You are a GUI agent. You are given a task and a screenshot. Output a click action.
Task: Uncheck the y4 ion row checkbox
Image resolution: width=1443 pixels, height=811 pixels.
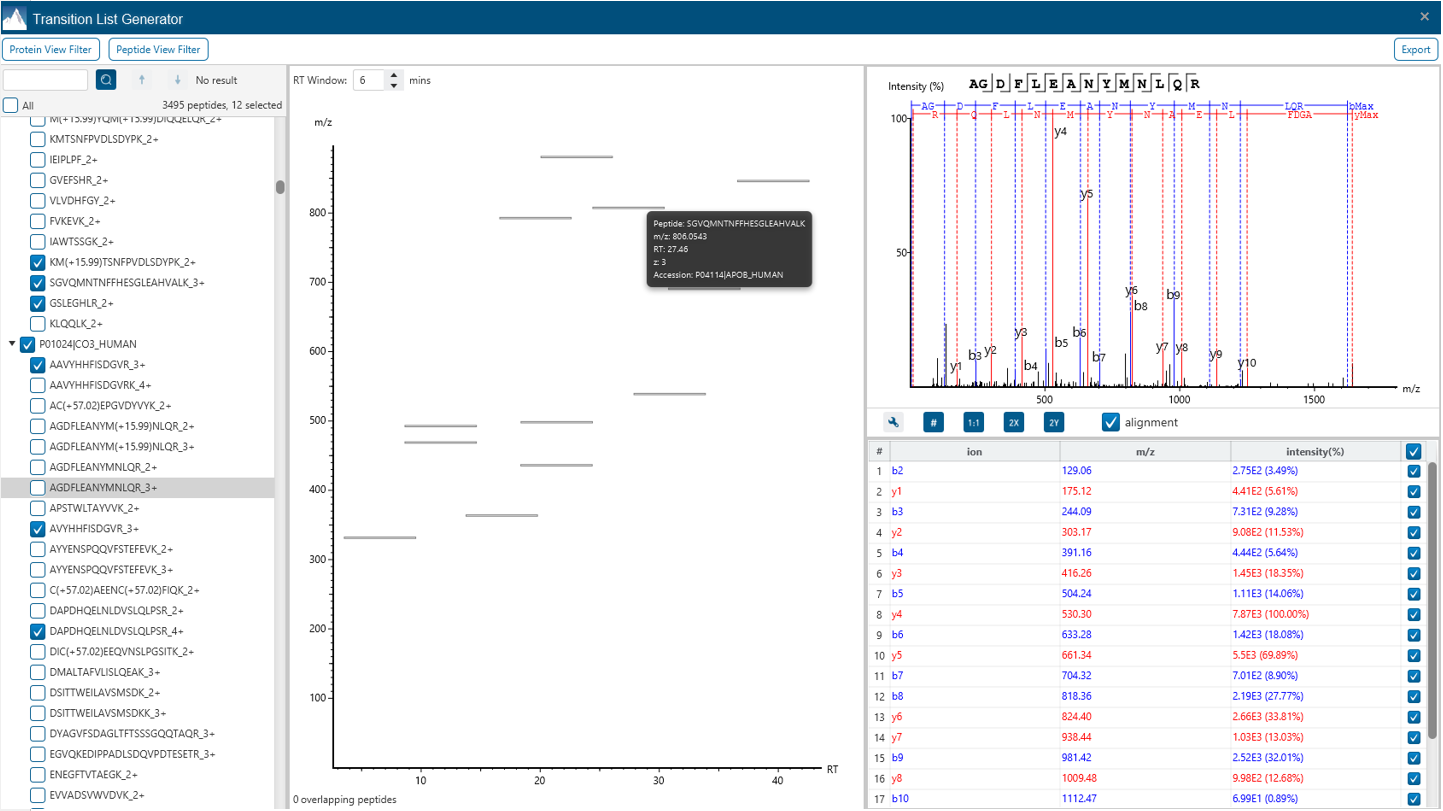(x=1413, y=615)
